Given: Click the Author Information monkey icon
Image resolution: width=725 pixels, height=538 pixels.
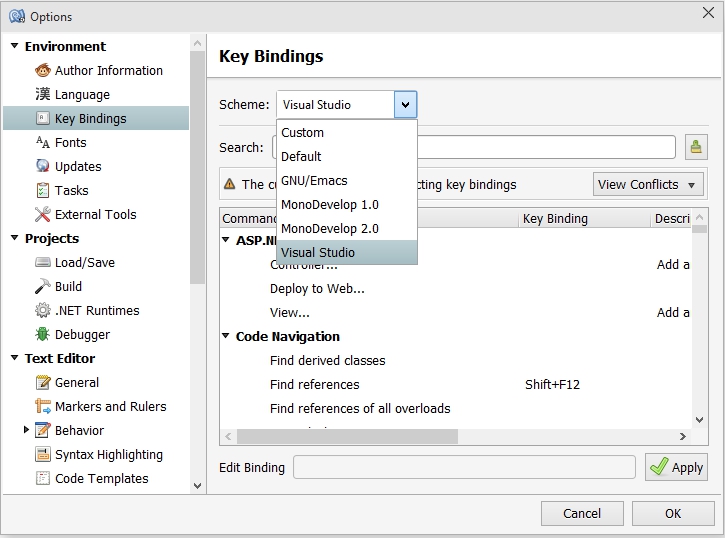Looking at the screenshot, I should point(43,70).
